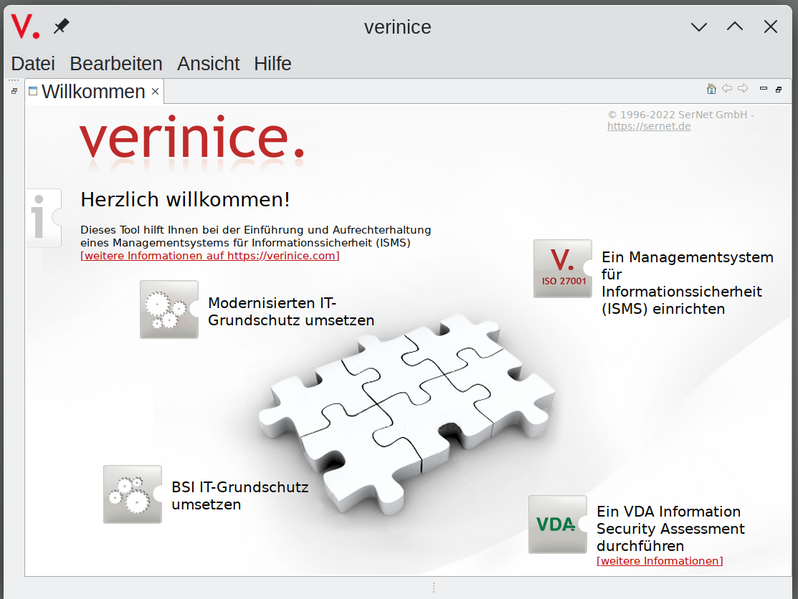Click the gear icon for Modernisierten IT-Grundschutz

pos(169,309)
